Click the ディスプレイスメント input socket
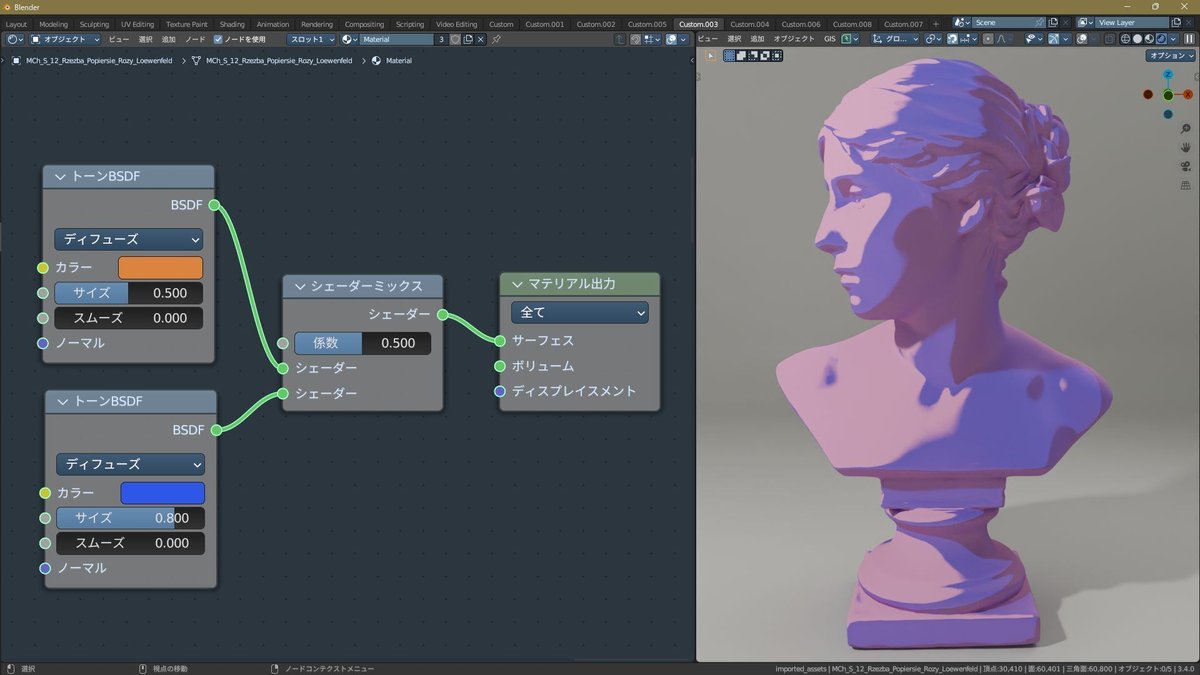The image size is (1200, 675). (500, 391)
